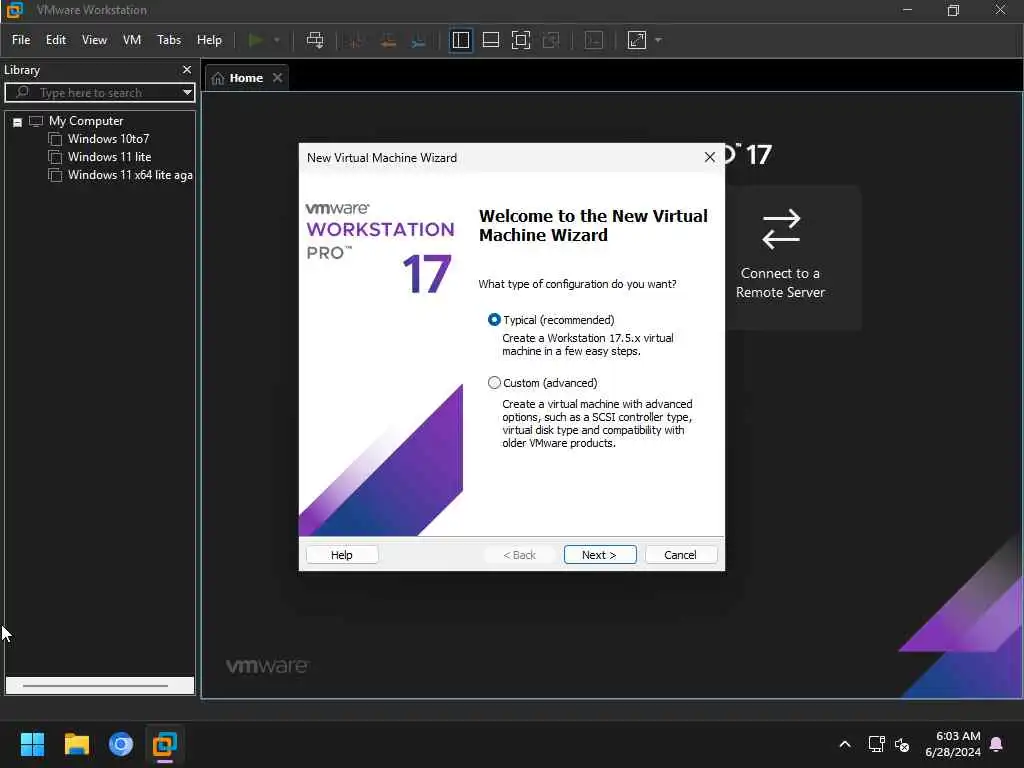
Task: Close the Home tab
Action: click(278, 78)
